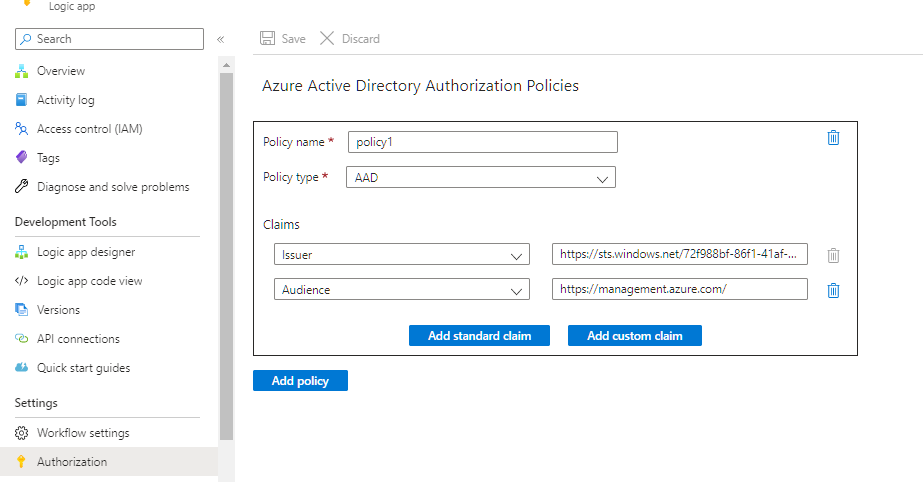923x482 pixels.
Task: Open Overview in the sidebar
Action: pos(61,71)
